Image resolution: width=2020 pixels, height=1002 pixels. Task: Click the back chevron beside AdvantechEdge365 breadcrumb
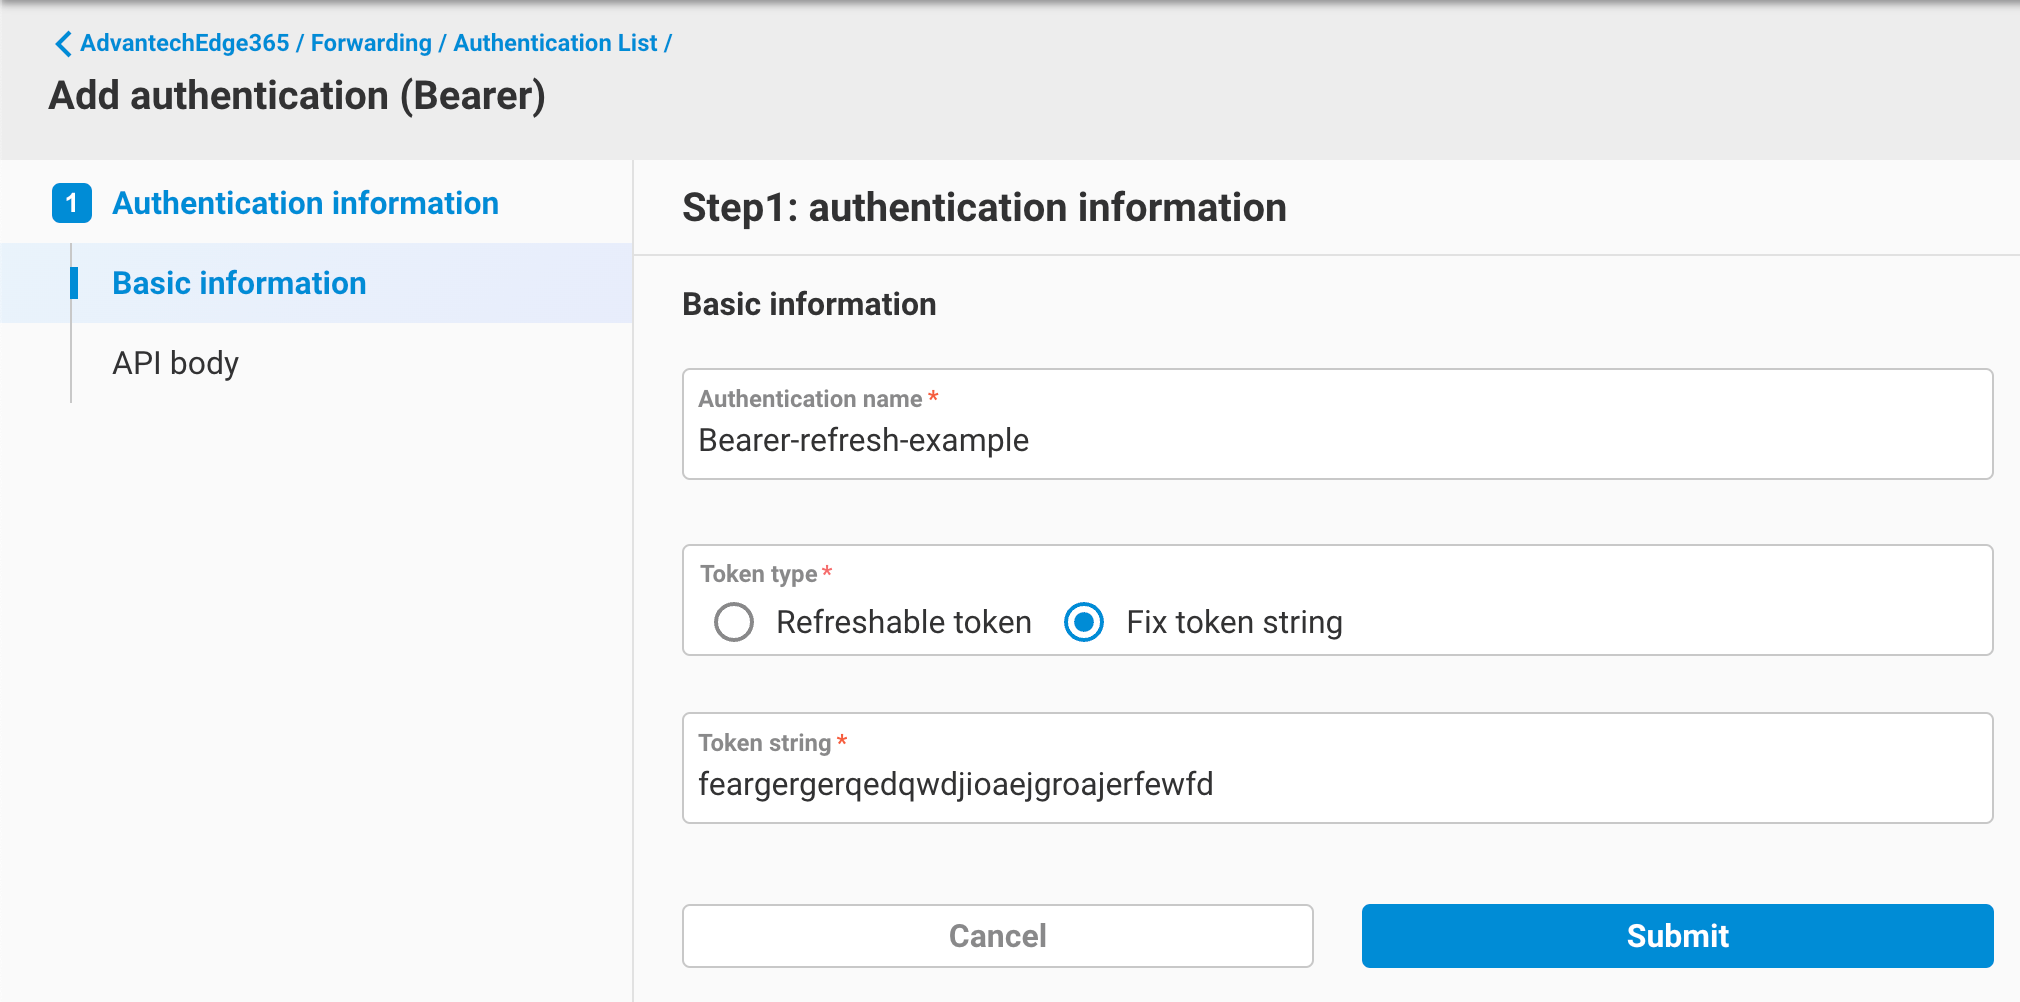tap(62, 42)
